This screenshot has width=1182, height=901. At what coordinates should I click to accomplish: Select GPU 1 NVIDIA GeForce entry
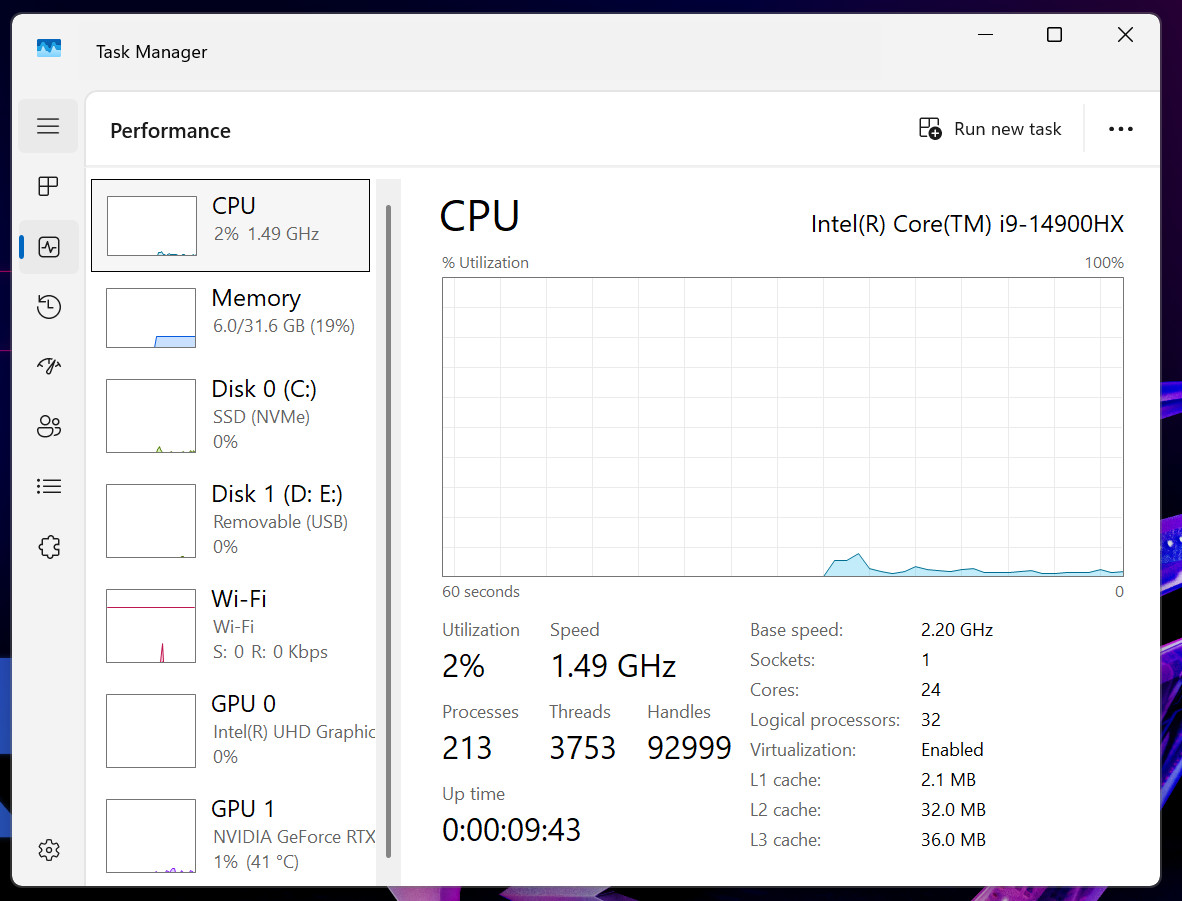coord(230,835)
